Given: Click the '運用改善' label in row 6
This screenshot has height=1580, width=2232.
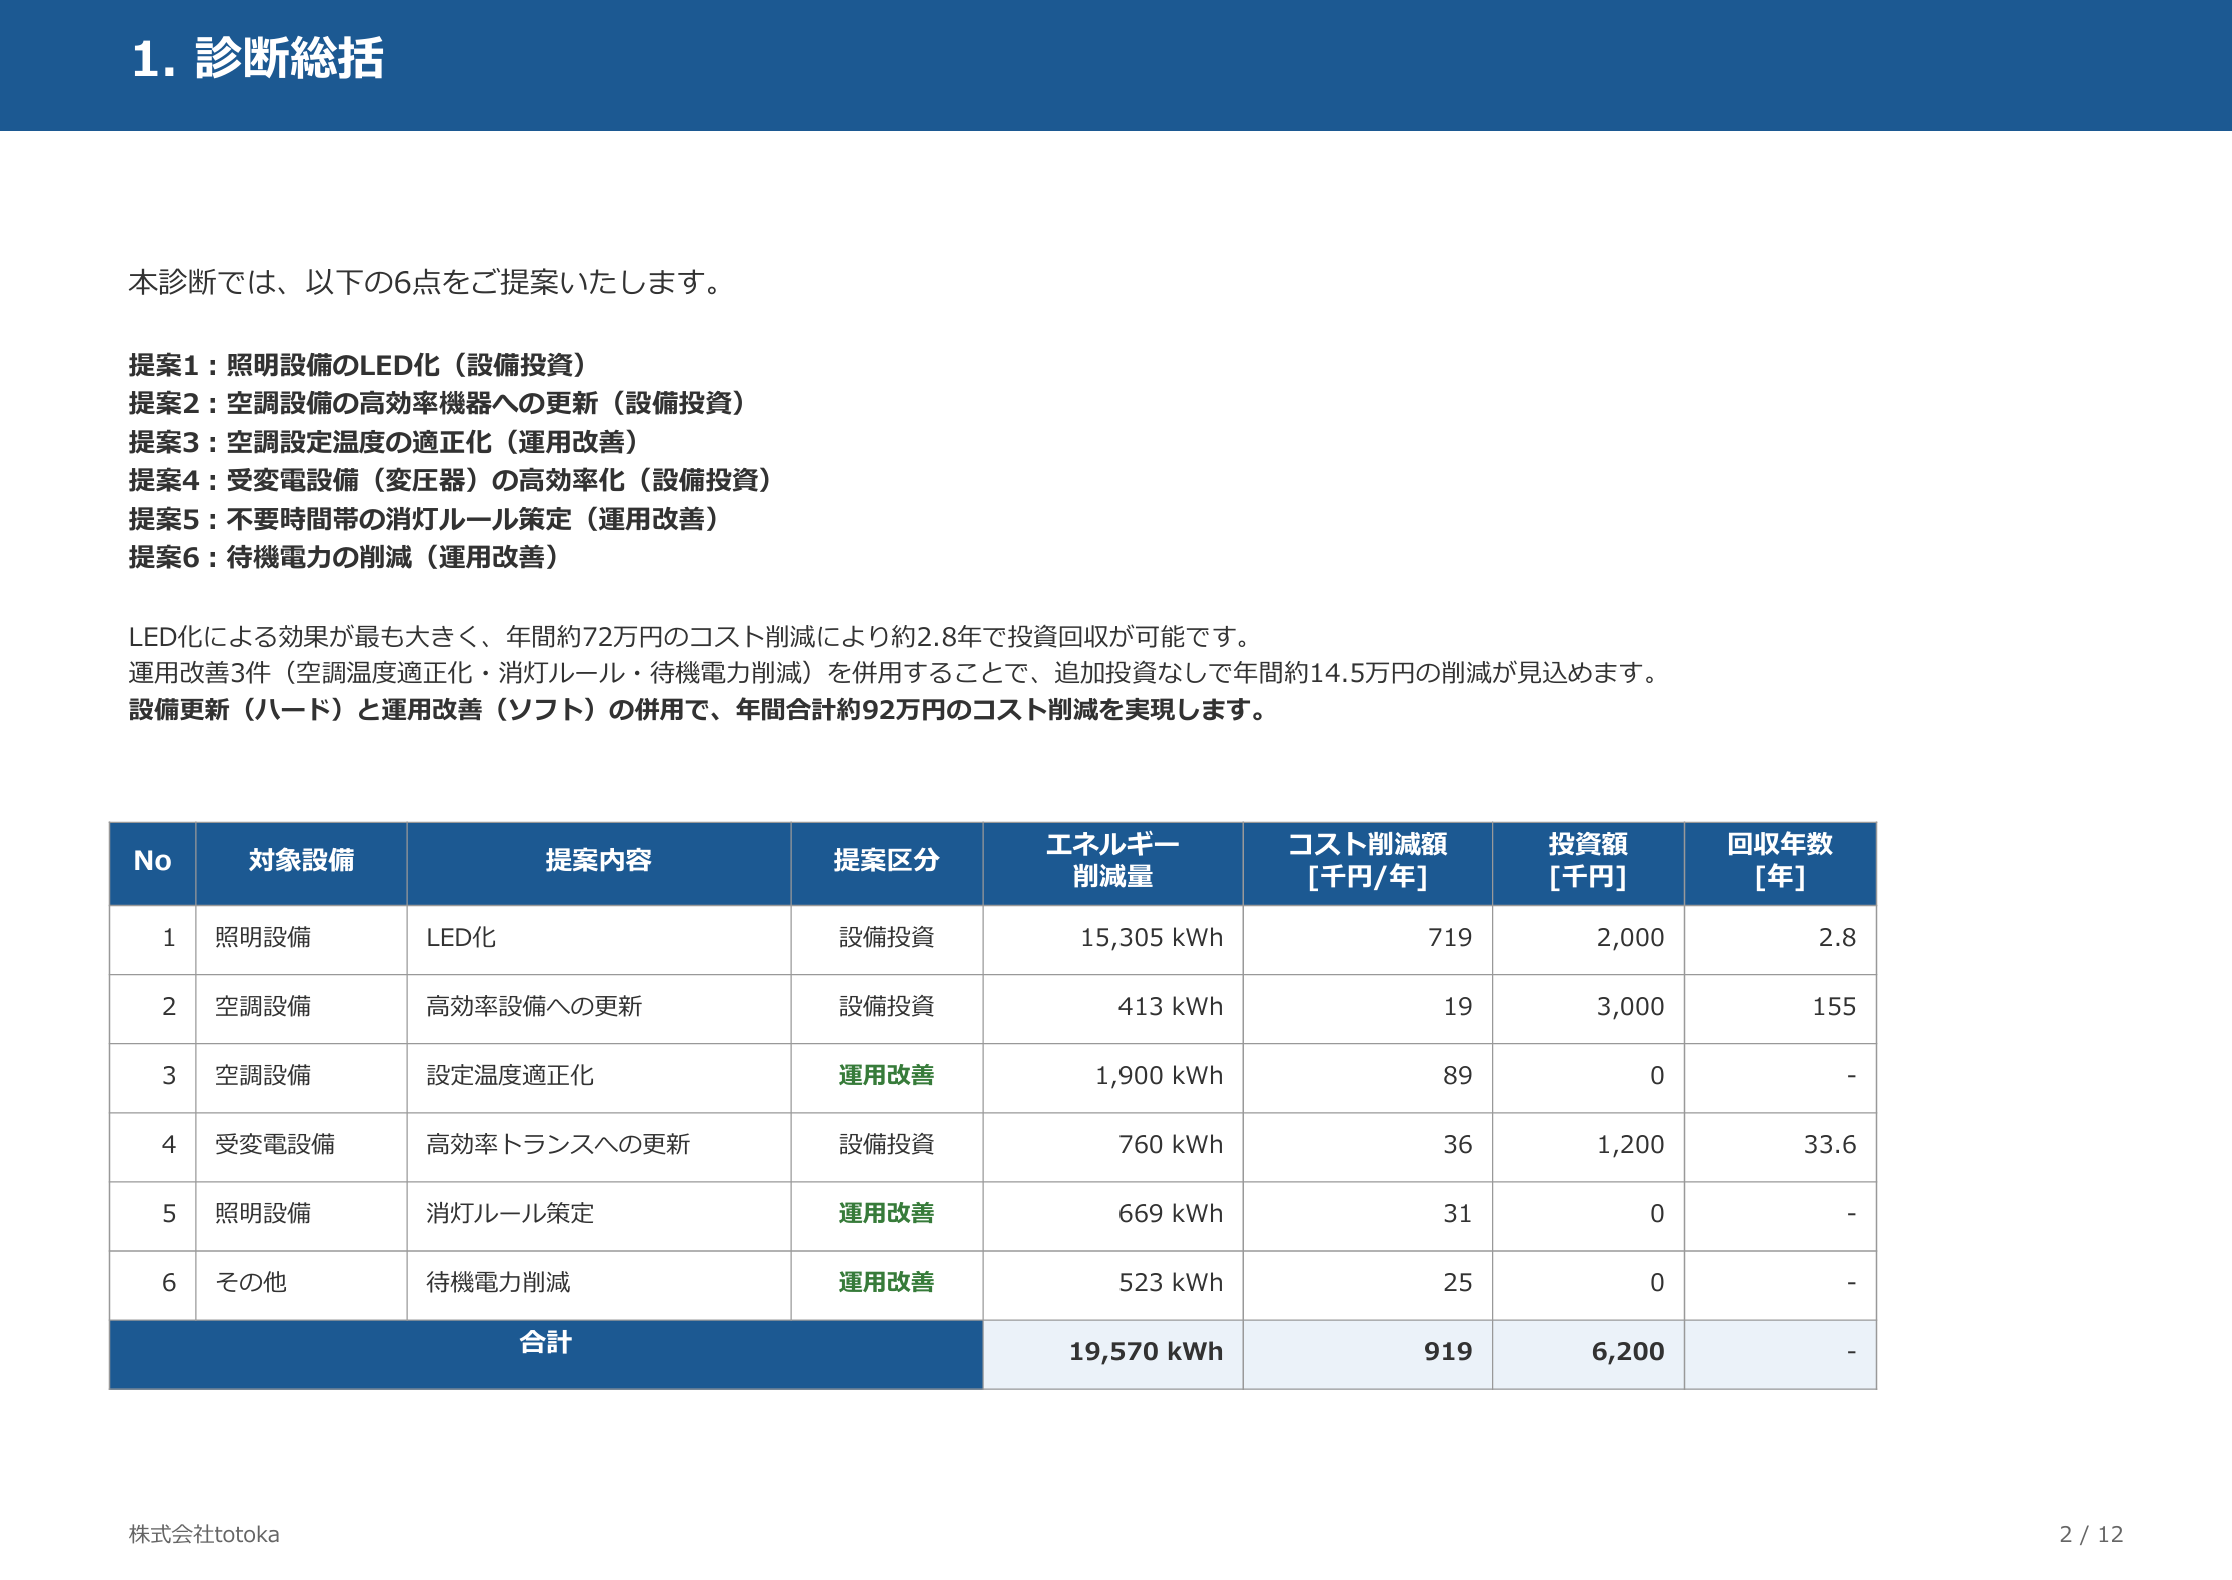Looking at the screenshot, I should pos(886,1283).
